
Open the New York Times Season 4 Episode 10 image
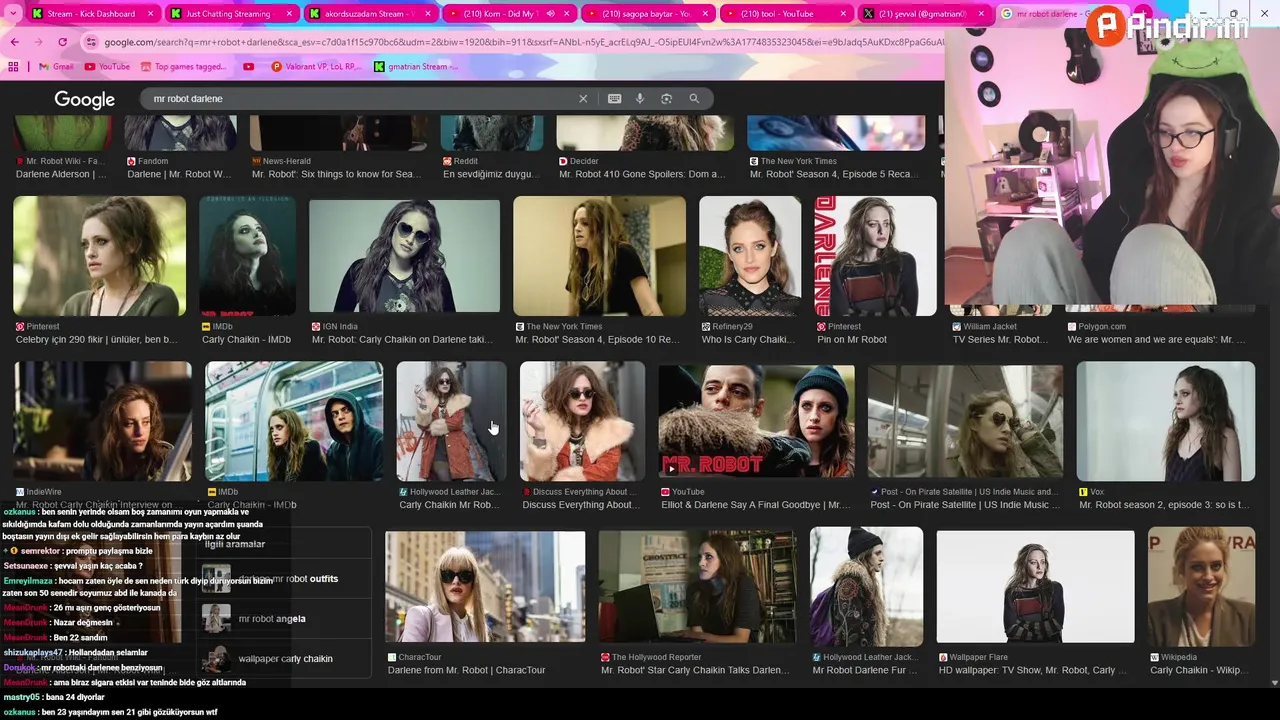(599, 256)
